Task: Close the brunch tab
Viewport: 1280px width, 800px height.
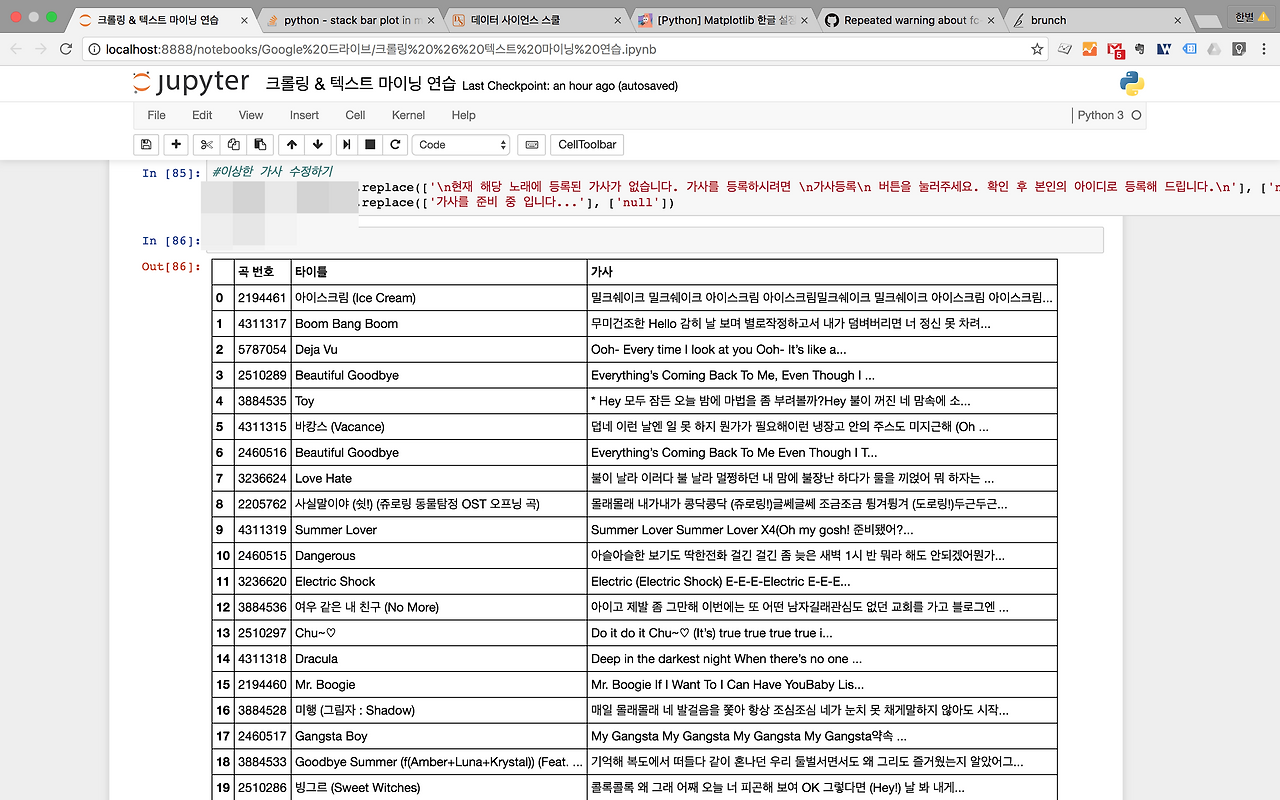Action: click(1177, 20)
